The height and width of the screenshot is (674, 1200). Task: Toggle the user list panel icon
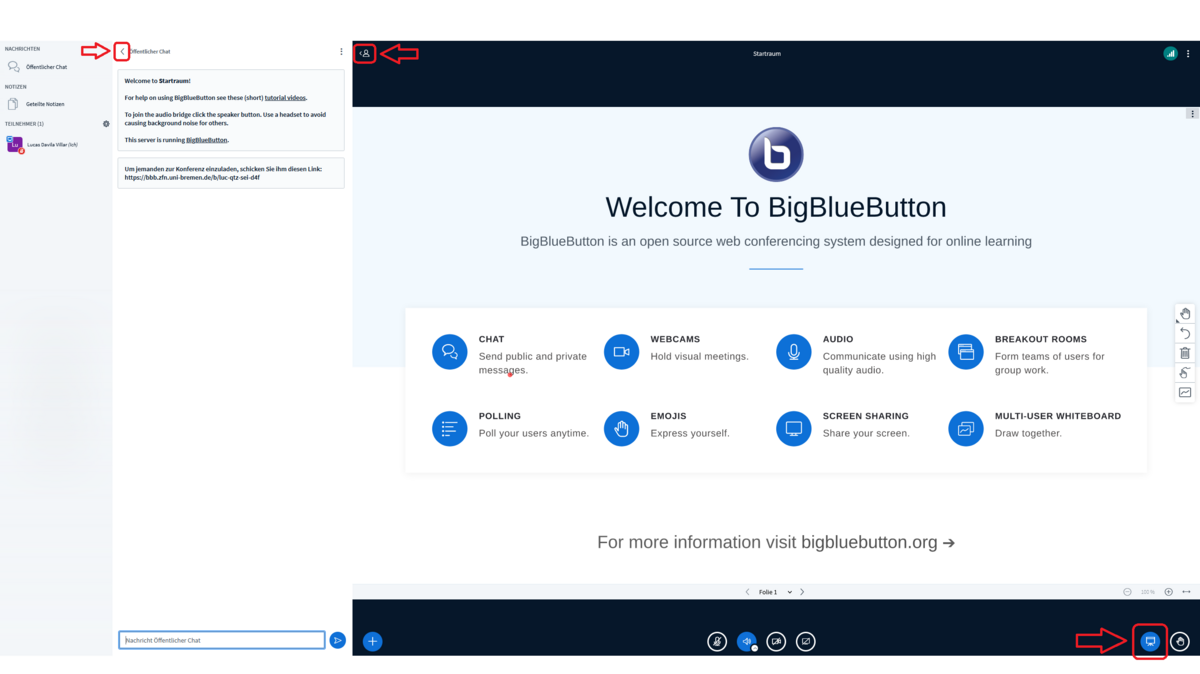[x=365, y=53]
